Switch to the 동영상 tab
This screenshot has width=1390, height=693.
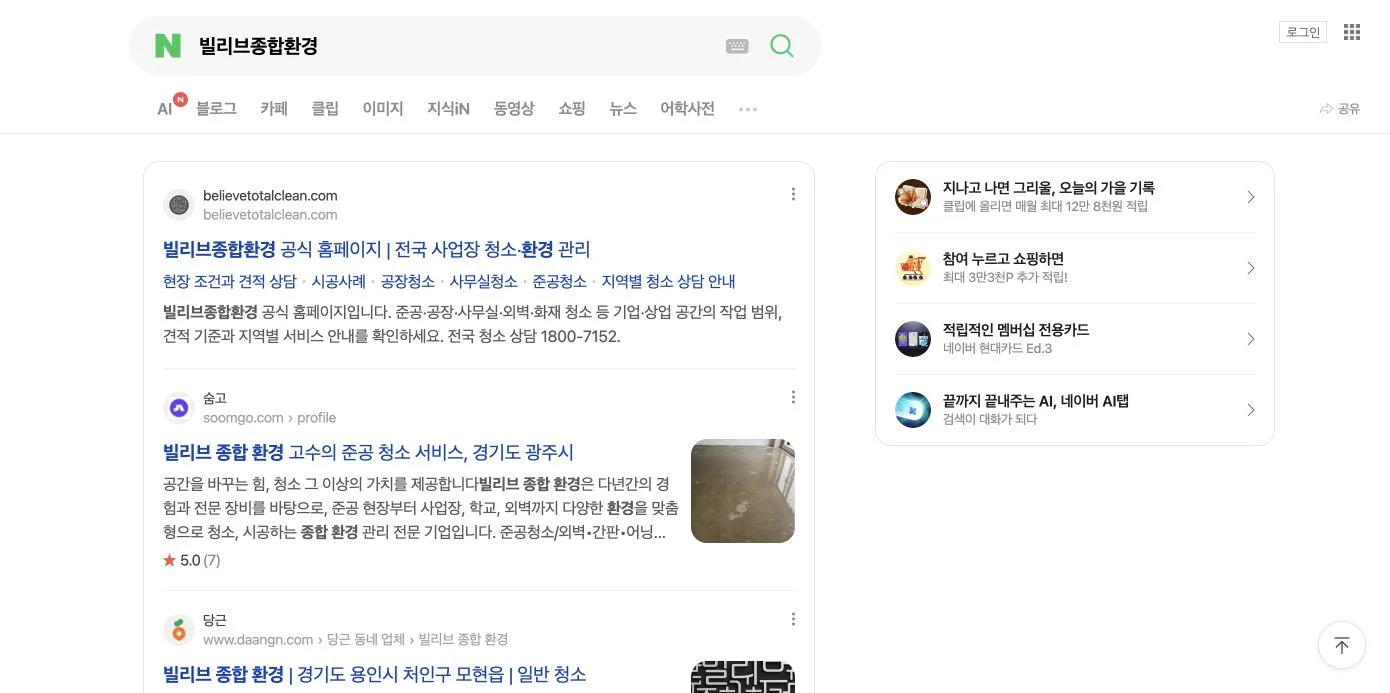coord(514,109)
